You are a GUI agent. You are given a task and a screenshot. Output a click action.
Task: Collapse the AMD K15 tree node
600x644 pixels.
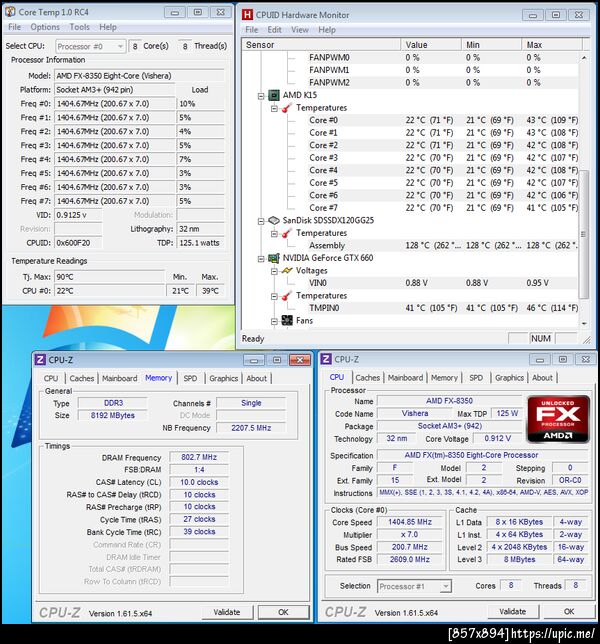tap(261, 96)
